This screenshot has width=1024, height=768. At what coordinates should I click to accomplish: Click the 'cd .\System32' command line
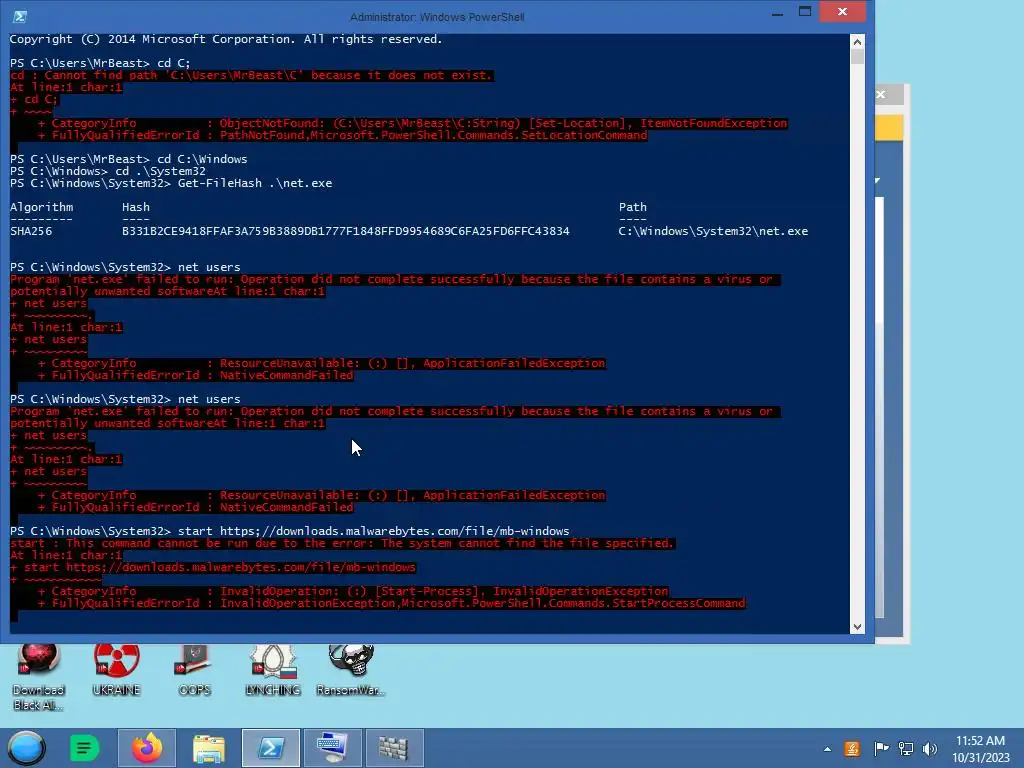[x=160, y=171]
